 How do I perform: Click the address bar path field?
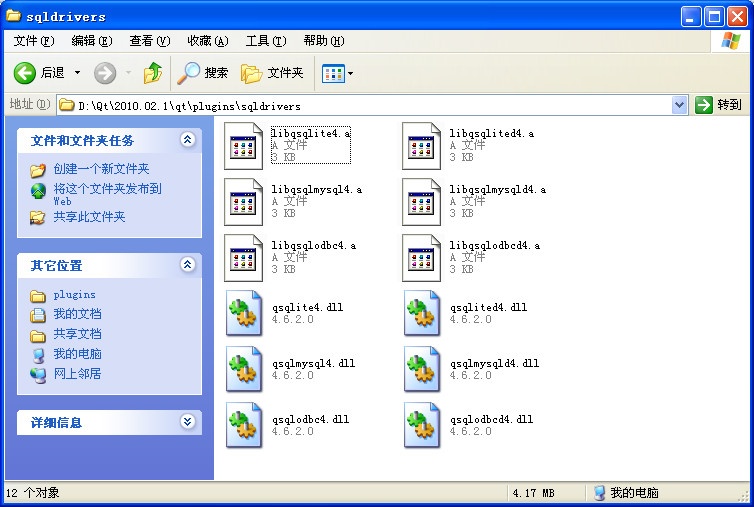[365, 105]
